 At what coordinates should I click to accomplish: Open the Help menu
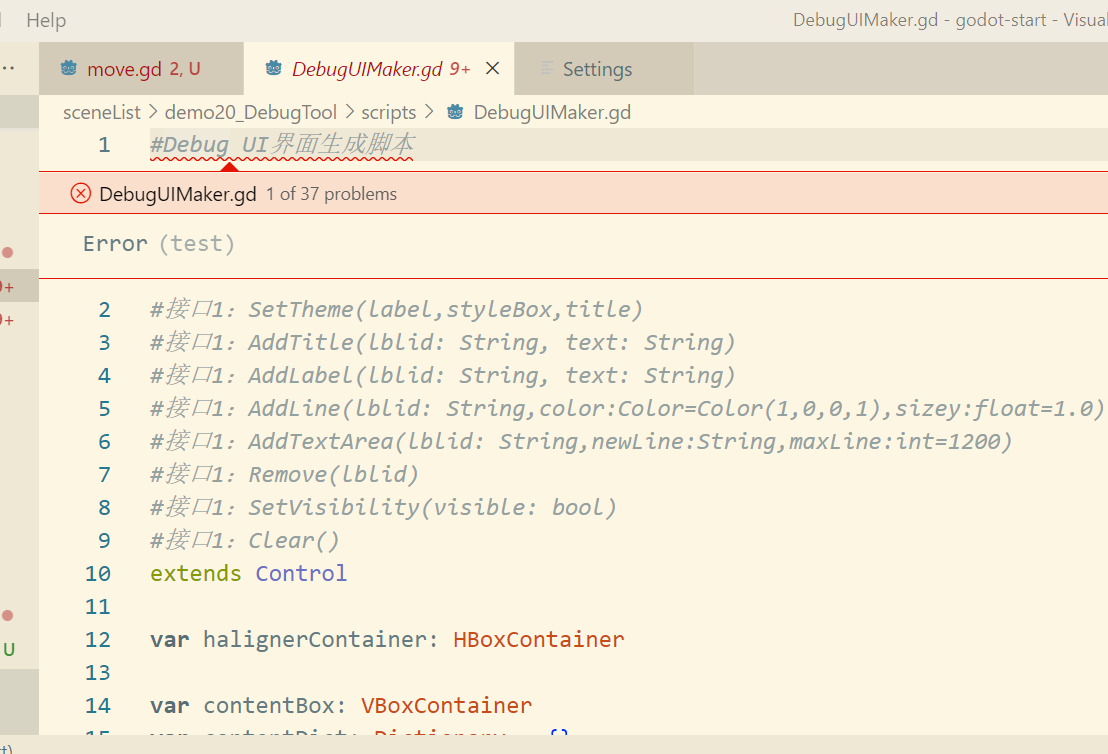(x=46, y=20)
